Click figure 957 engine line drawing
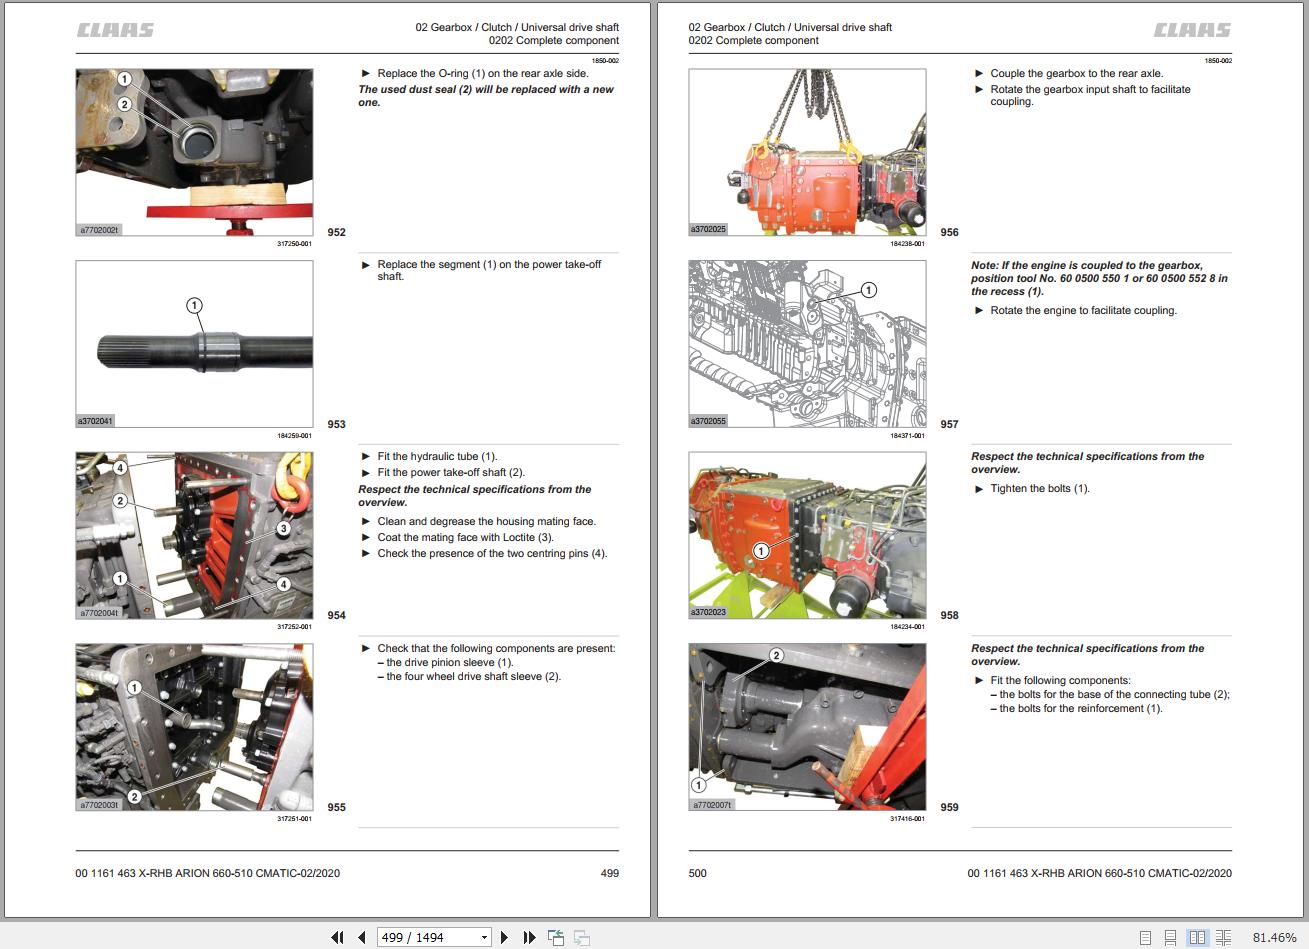Screen dimensions: 1309x949 (807, 344)
